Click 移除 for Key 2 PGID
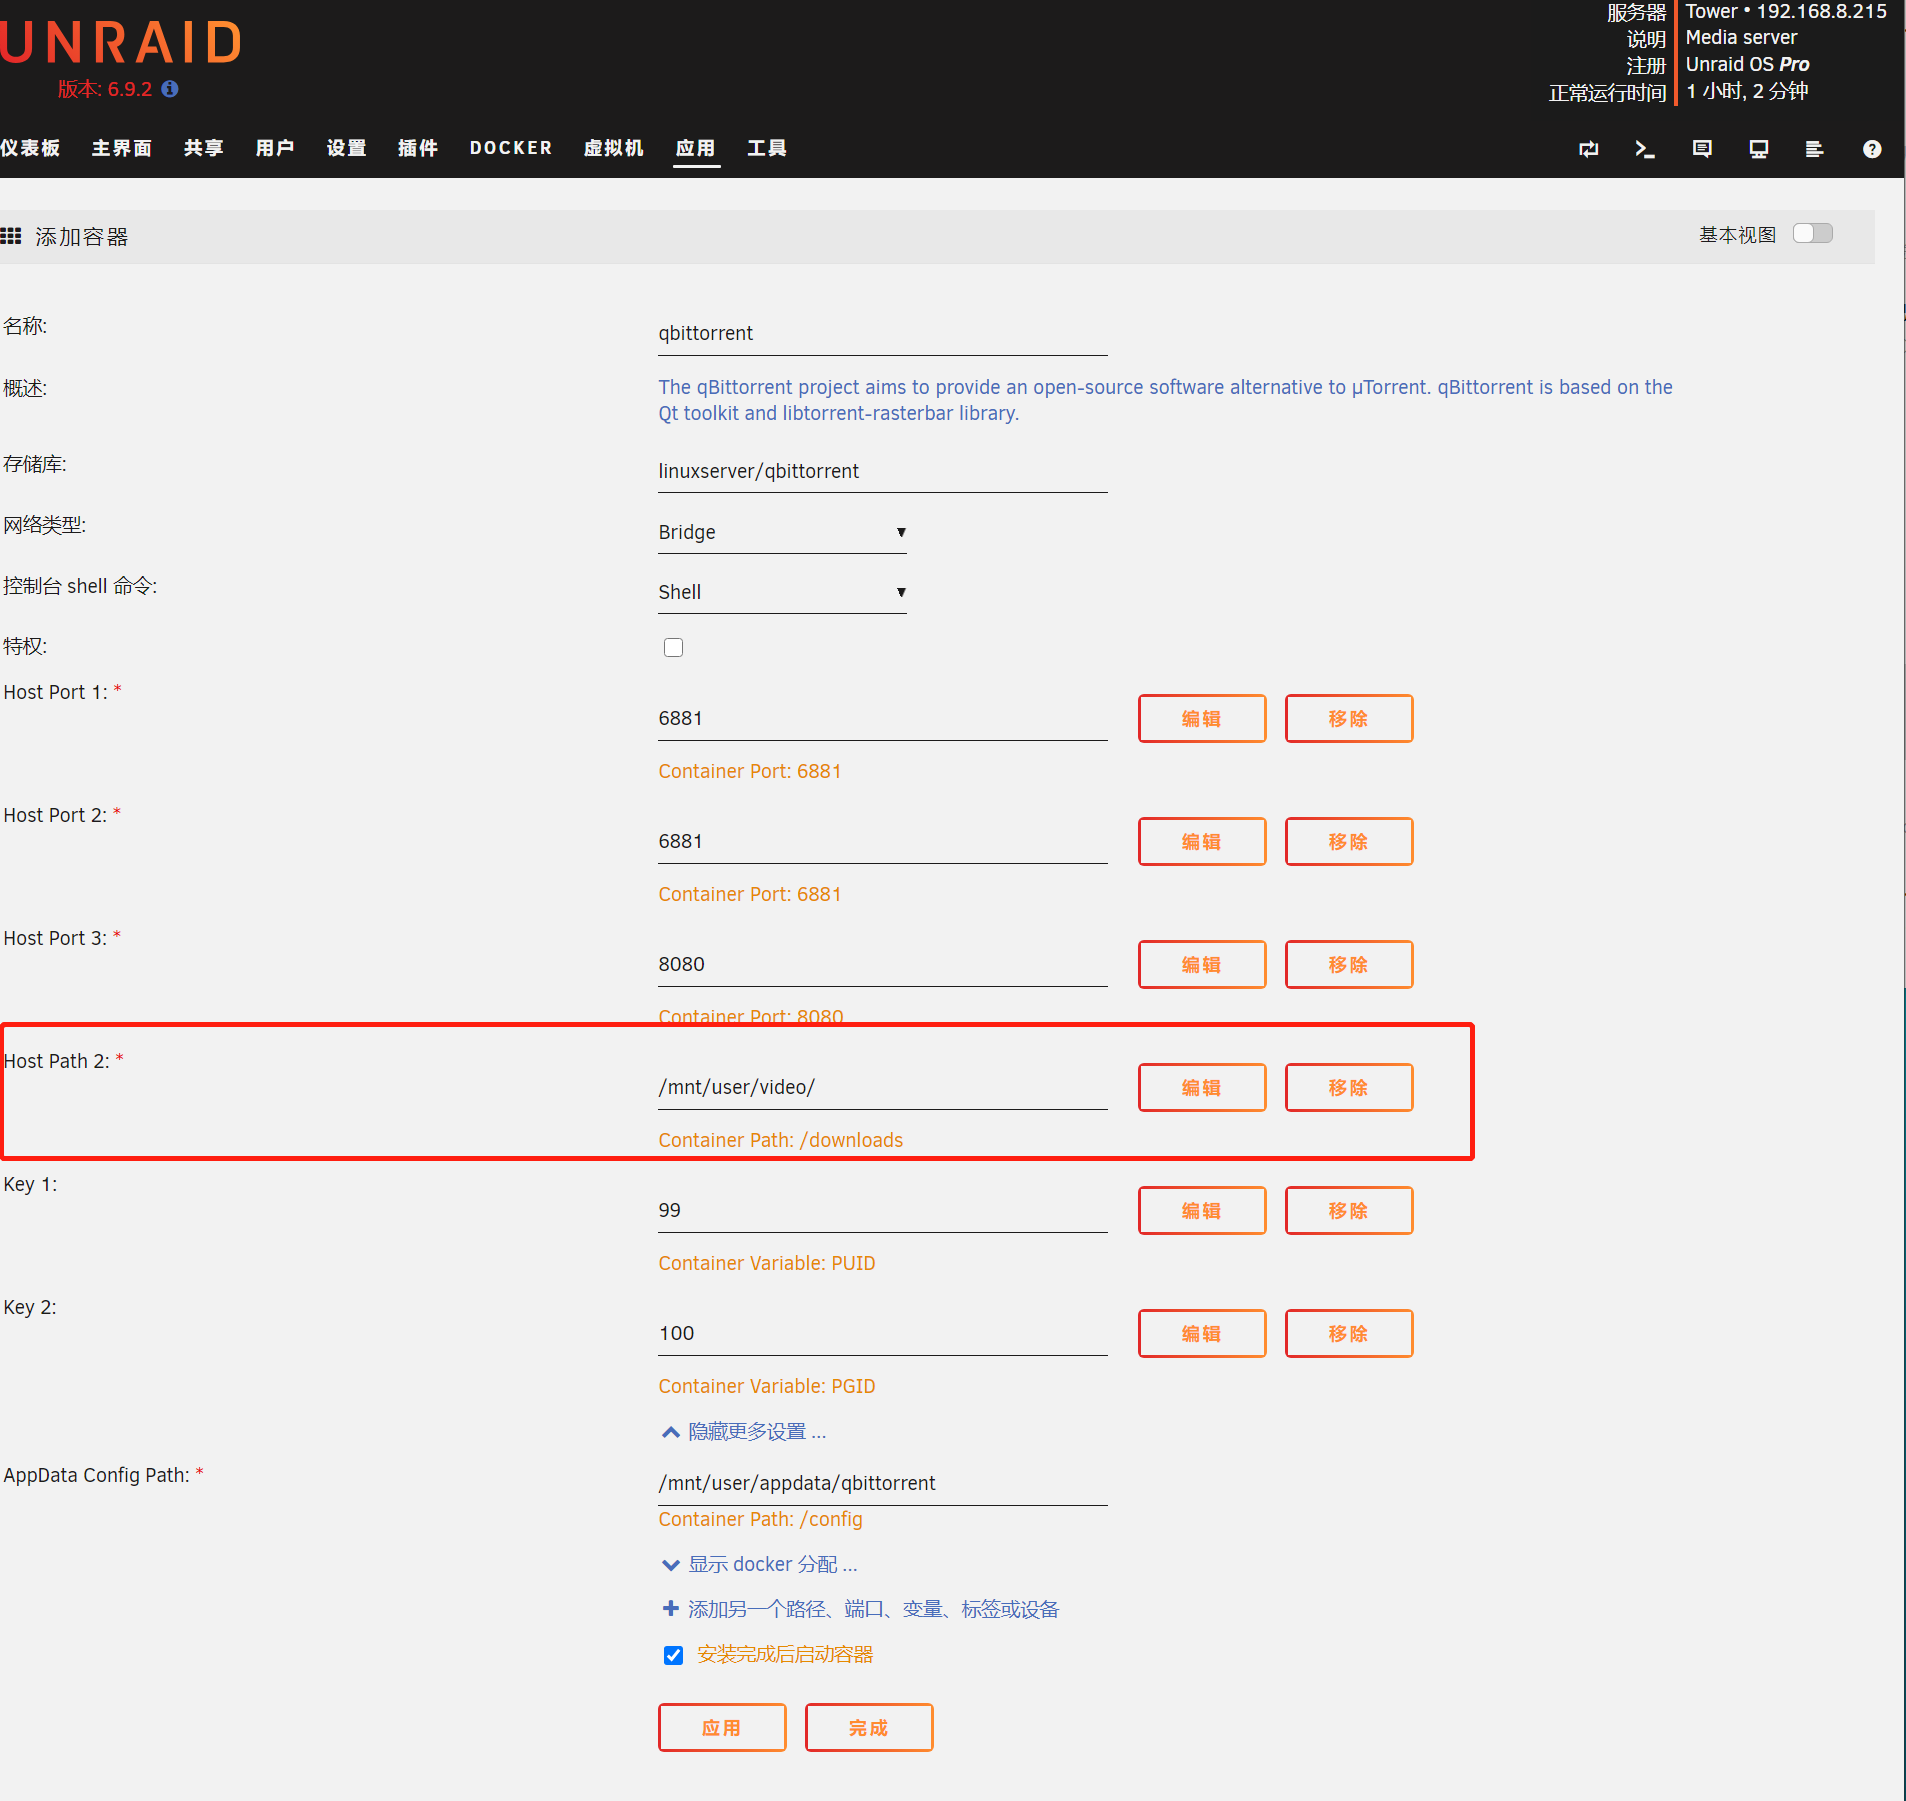This screenshot has width=1906, height=1801. point(1349,1333)
